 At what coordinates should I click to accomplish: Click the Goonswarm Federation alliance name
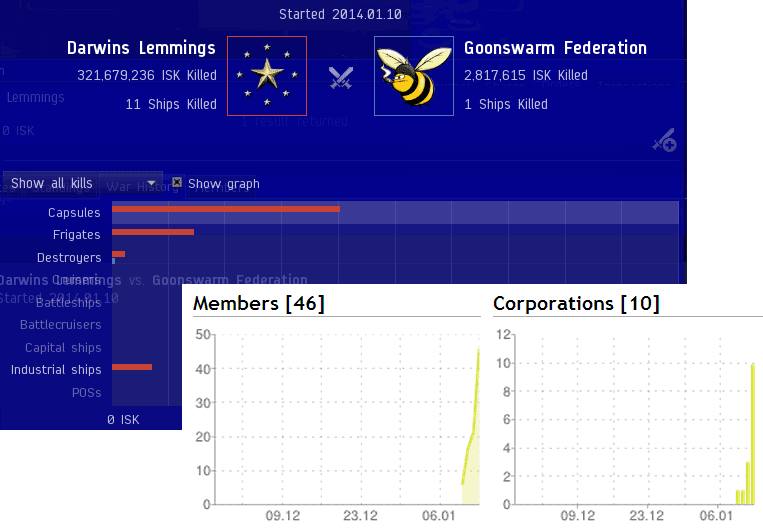(x=555, y=48)
